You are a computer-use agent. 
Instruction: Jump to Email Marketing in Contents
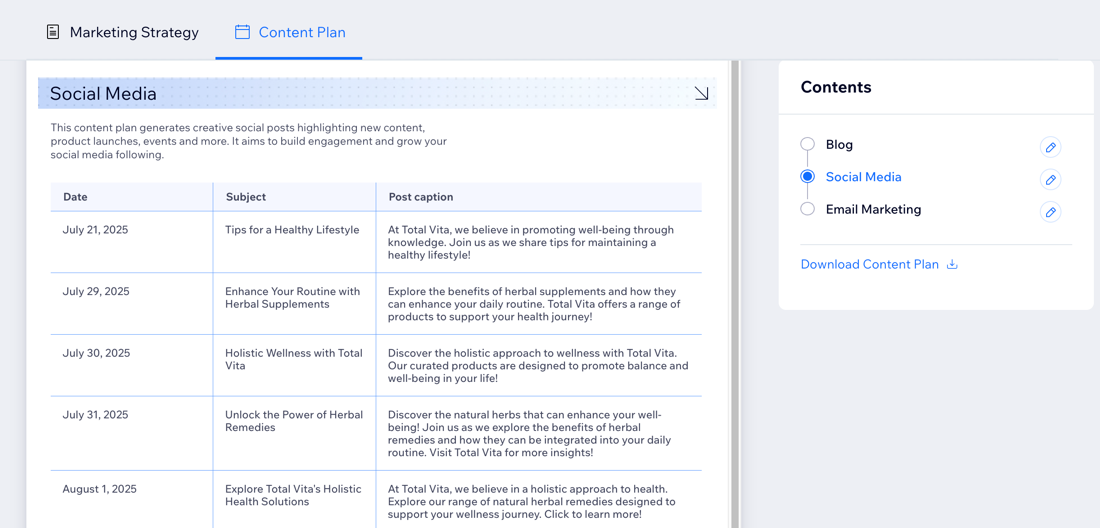pyautogui.click(x=873, y=209)
